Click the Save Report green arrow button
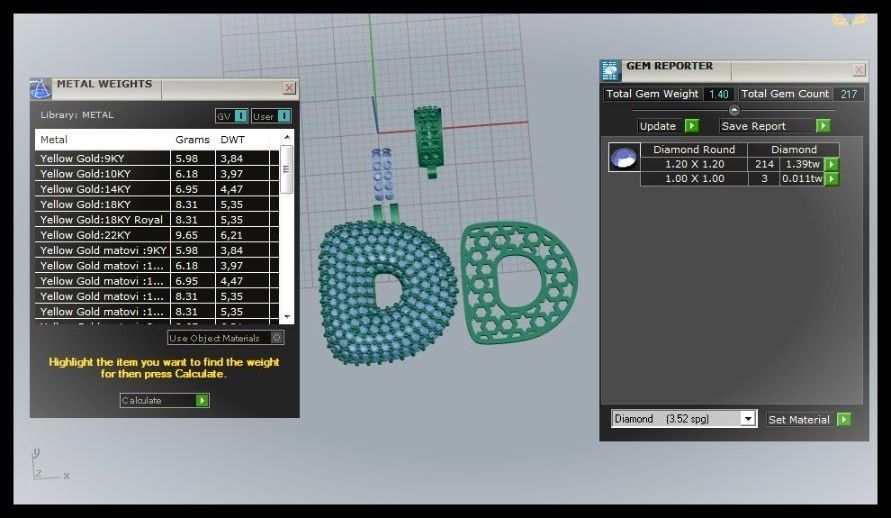This screenshot has width=891, height=518. pyautogui.click(x=823, y=126)
